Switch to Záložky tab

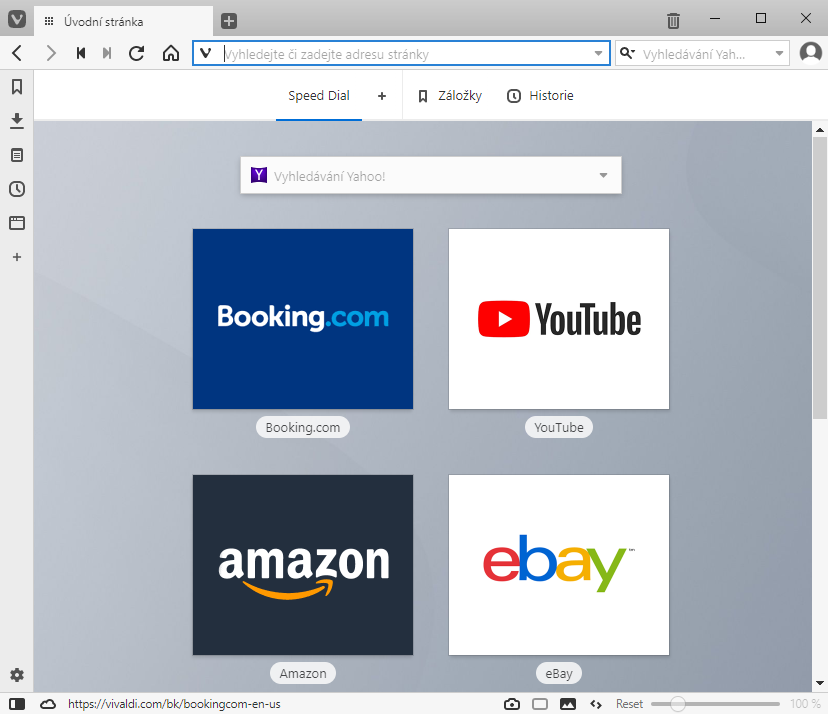point(450,96)
